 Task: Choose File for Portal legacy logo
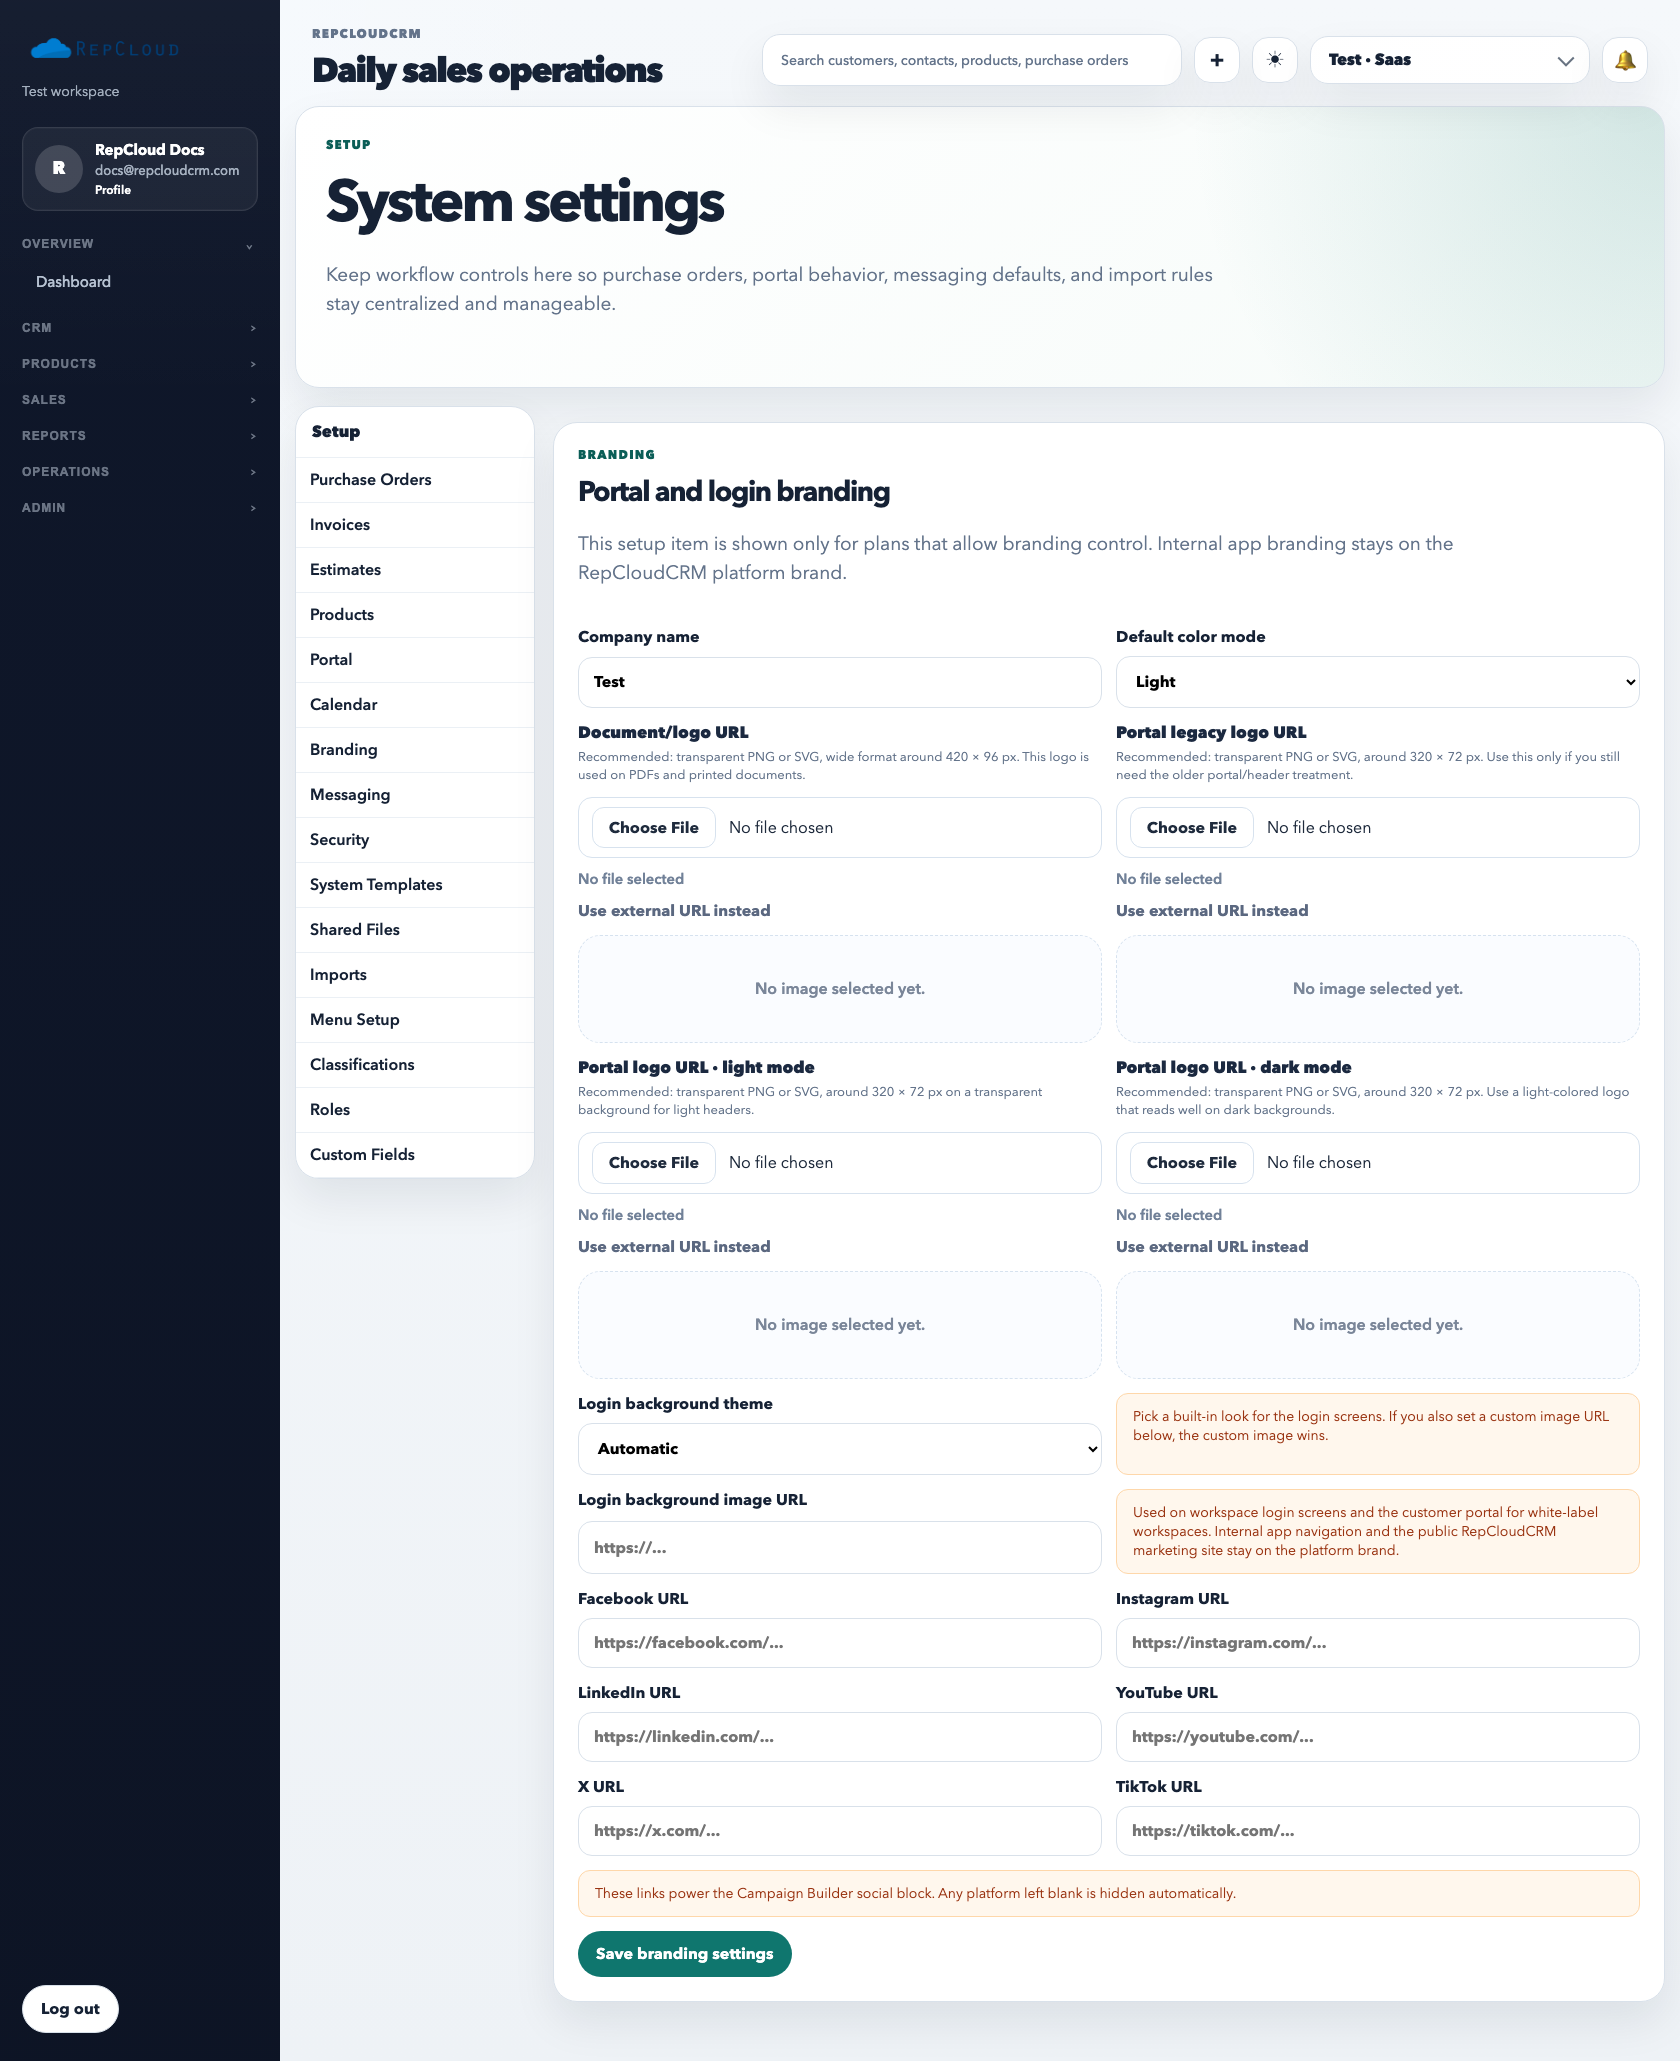pos(1192,828)
